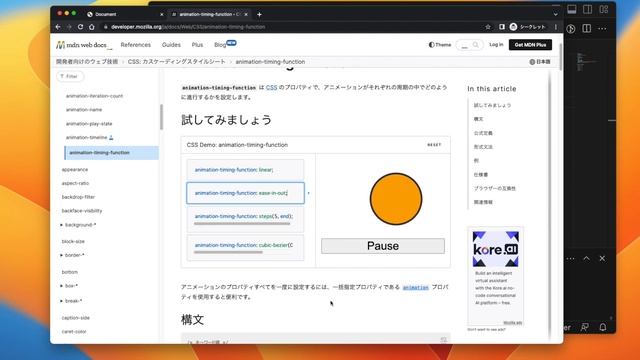This screenshot has width=640, height=360.
Task: Close the Document tab
Action: point(162,14)
